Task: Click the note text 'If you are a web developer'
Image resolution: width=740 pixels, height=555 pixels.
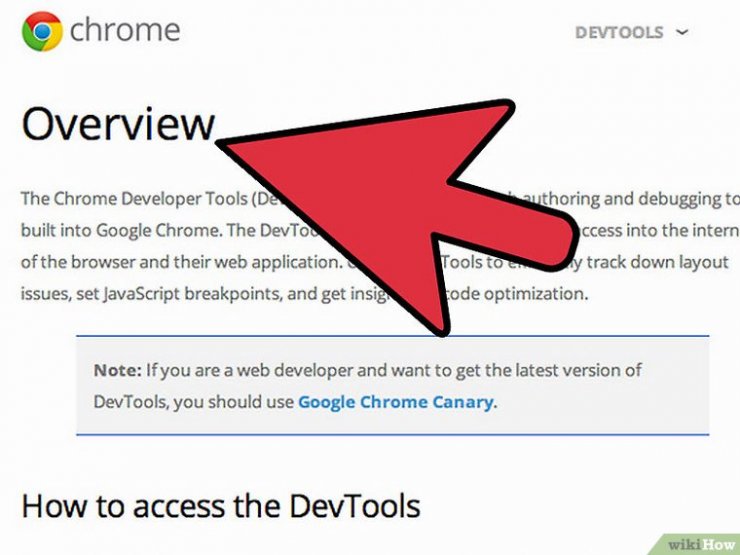Action: tap(249, 370)
